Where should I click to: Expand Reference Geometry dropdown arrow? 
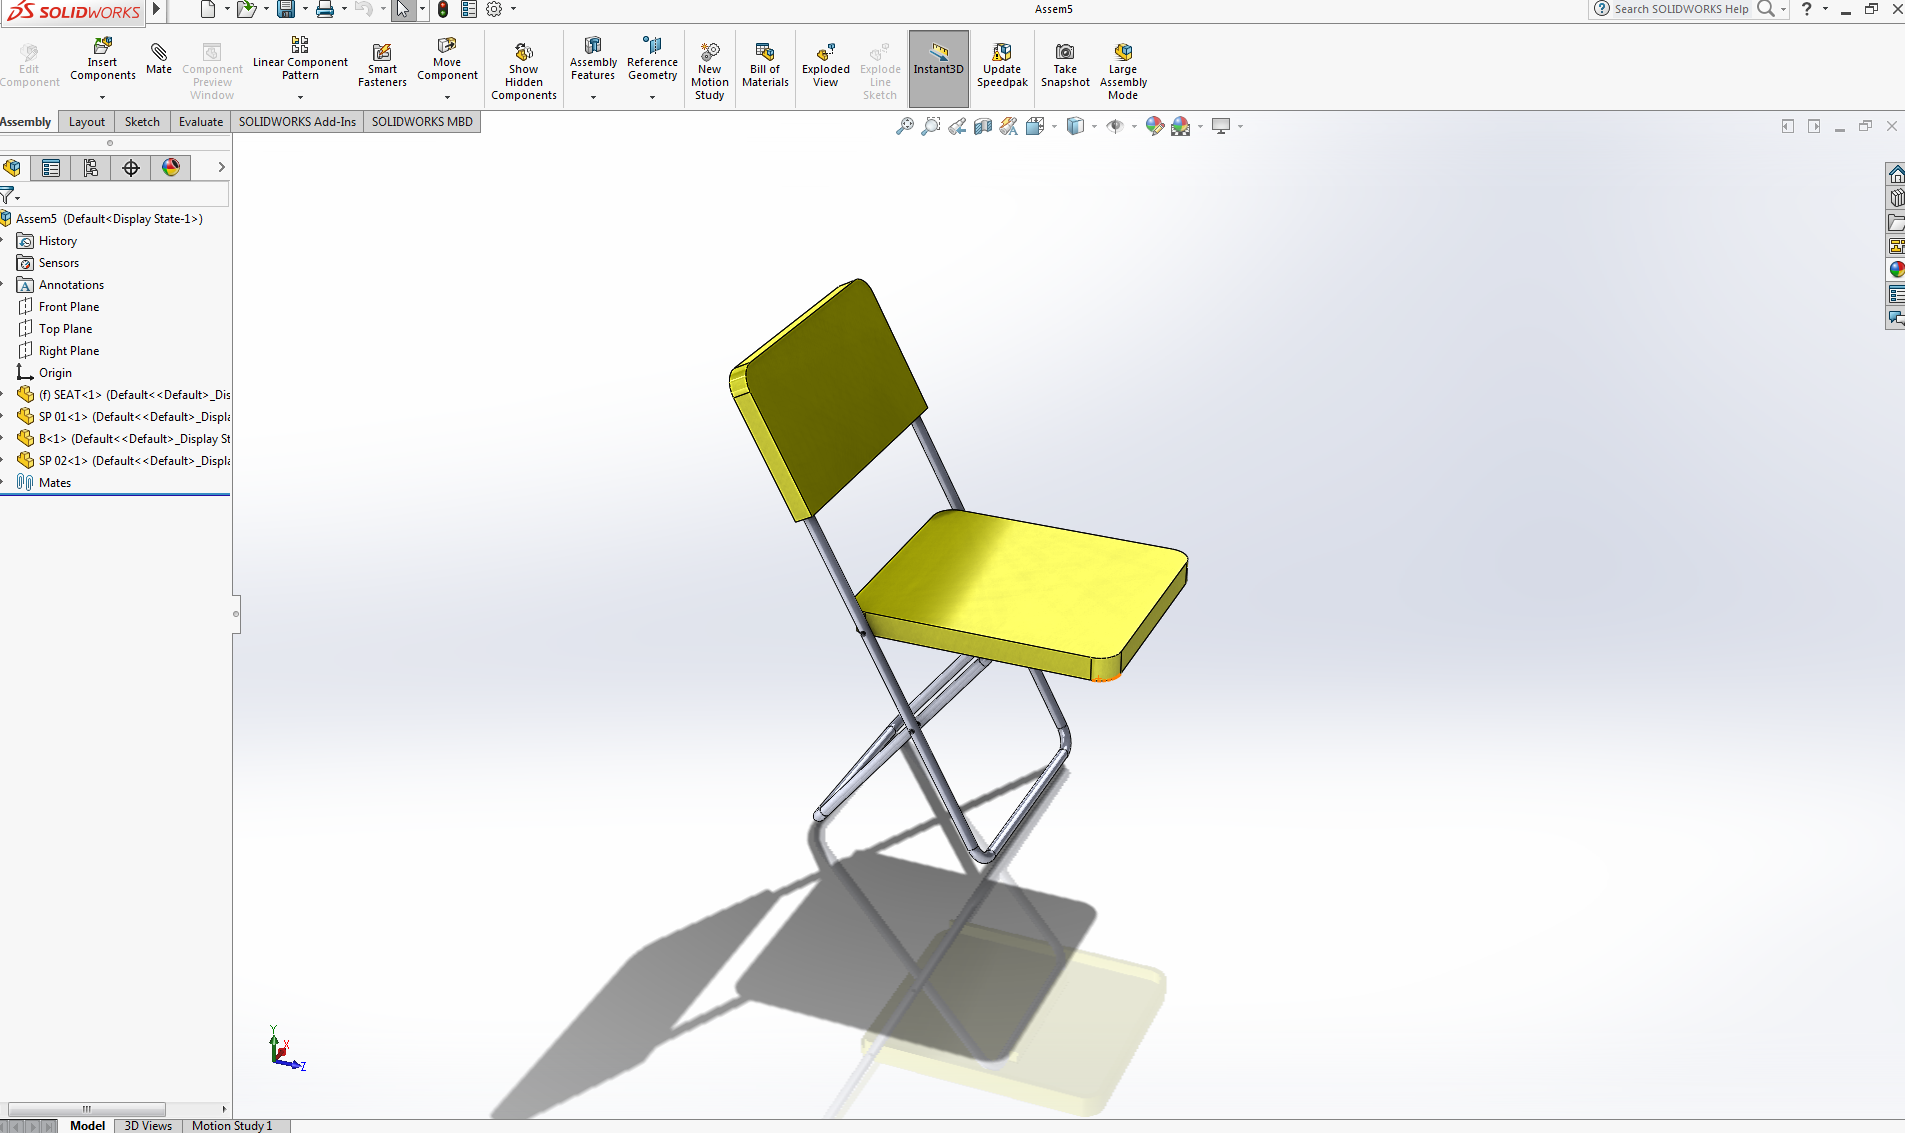(x=652, y=97)
